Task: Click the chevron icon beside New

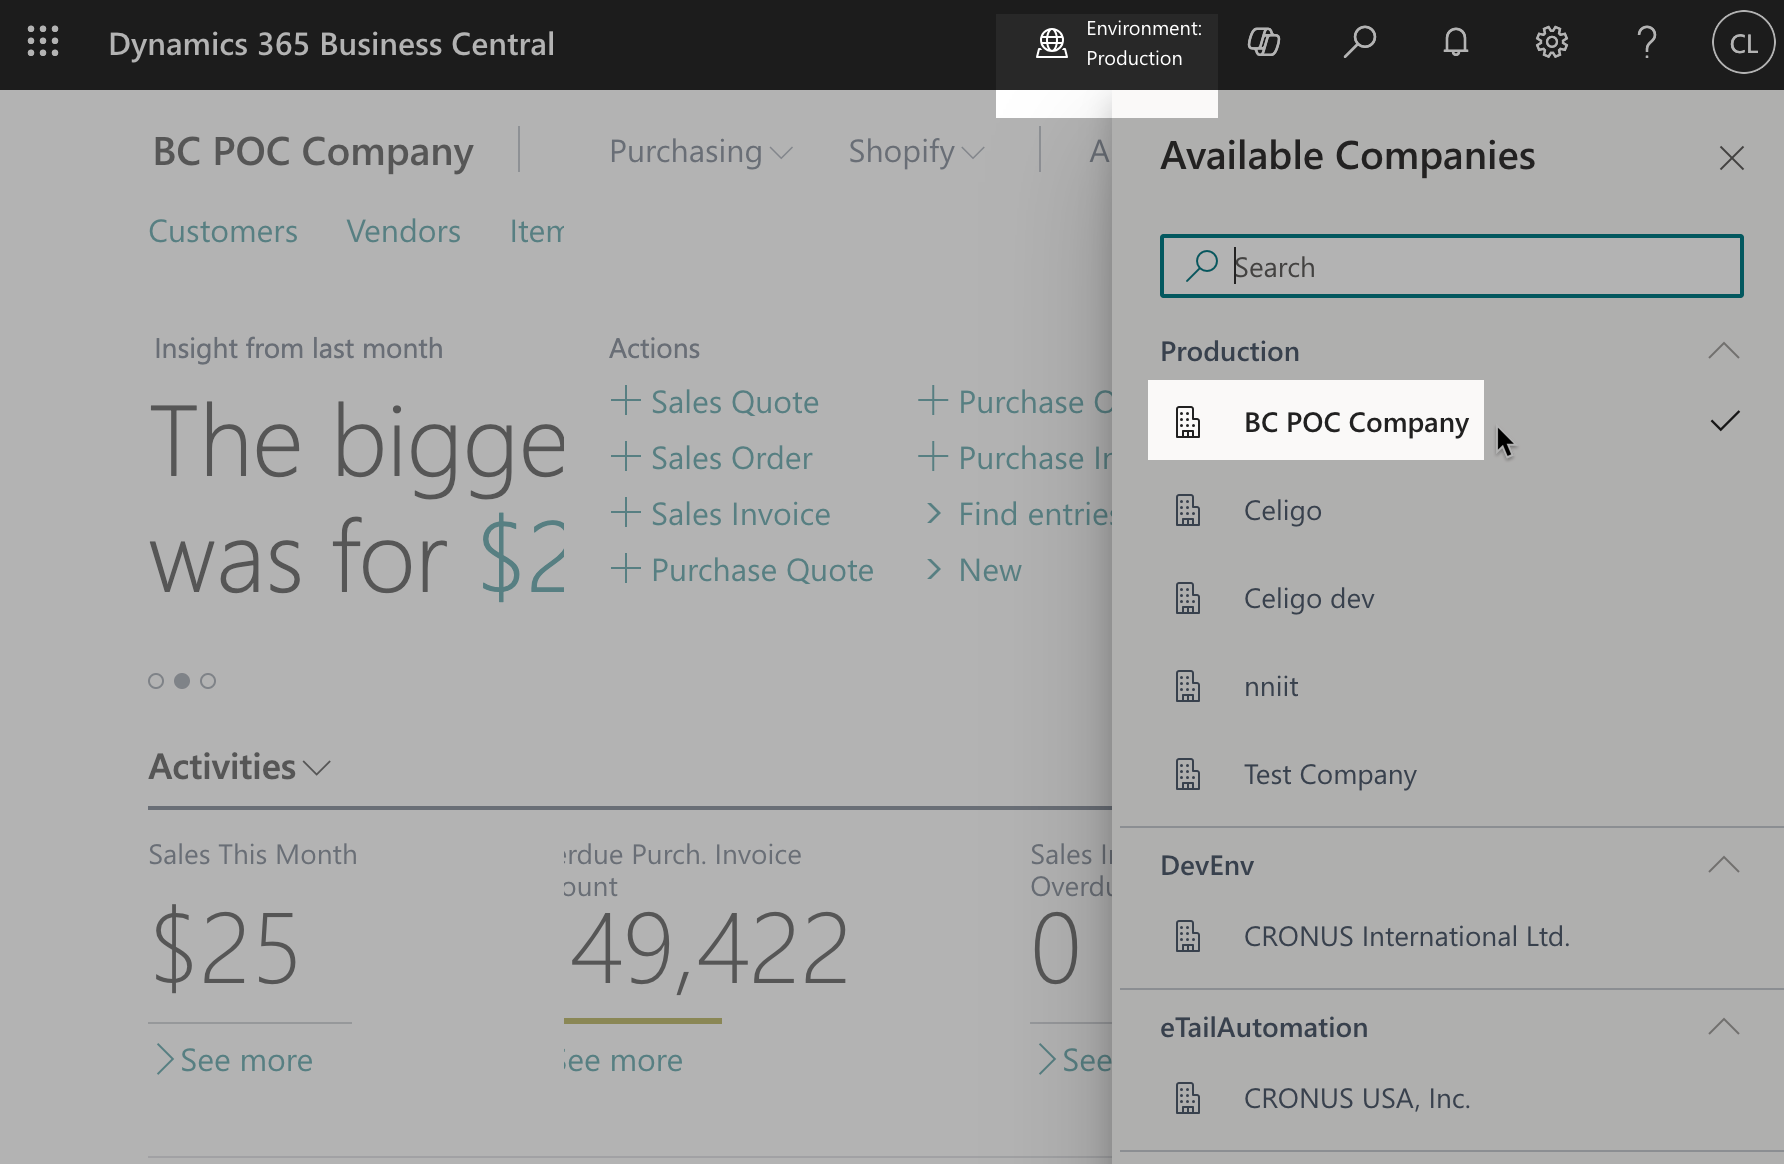Action: (934, 569)
